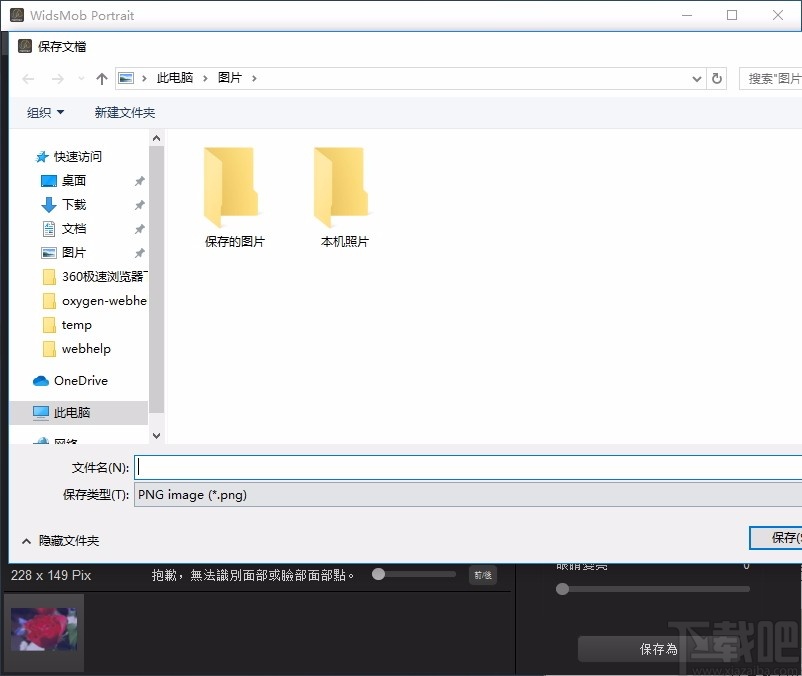Open 文档 in quick access
The height and width of the screenshot is (676, 802).
click(x=74, y=229)
